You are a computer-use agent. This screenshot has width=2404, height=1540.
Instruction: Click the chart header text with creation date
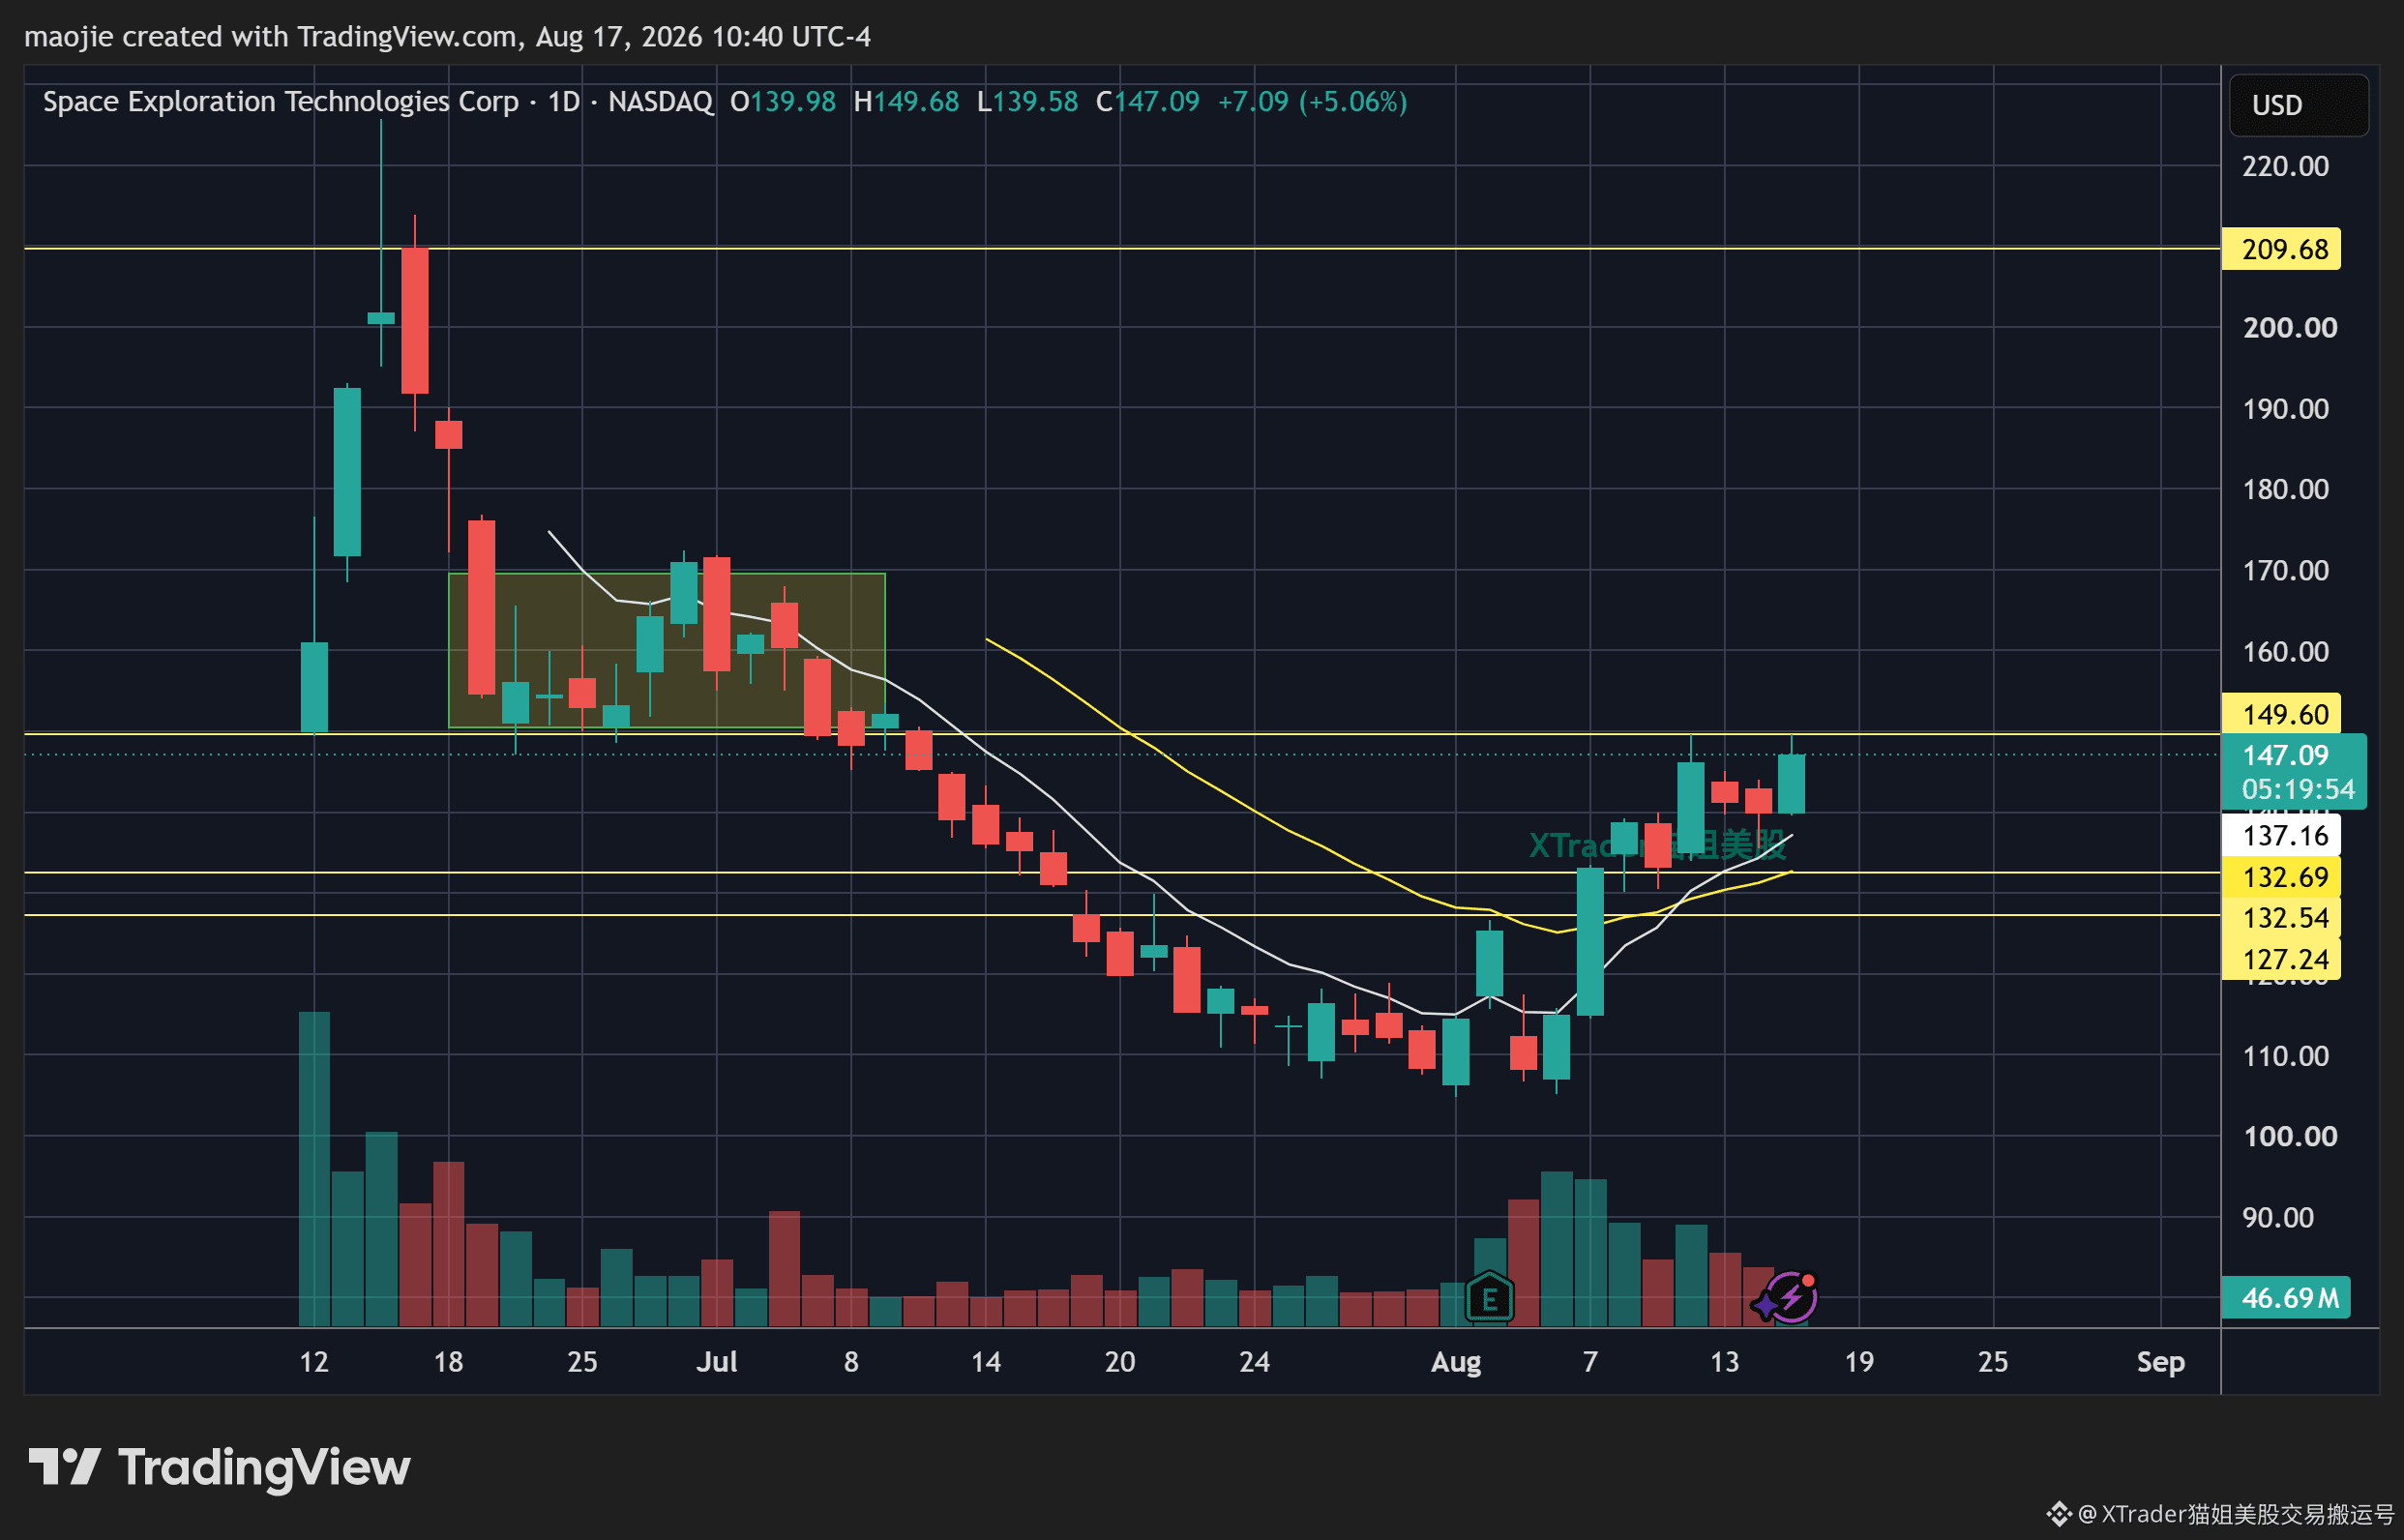tap(447, 37)
